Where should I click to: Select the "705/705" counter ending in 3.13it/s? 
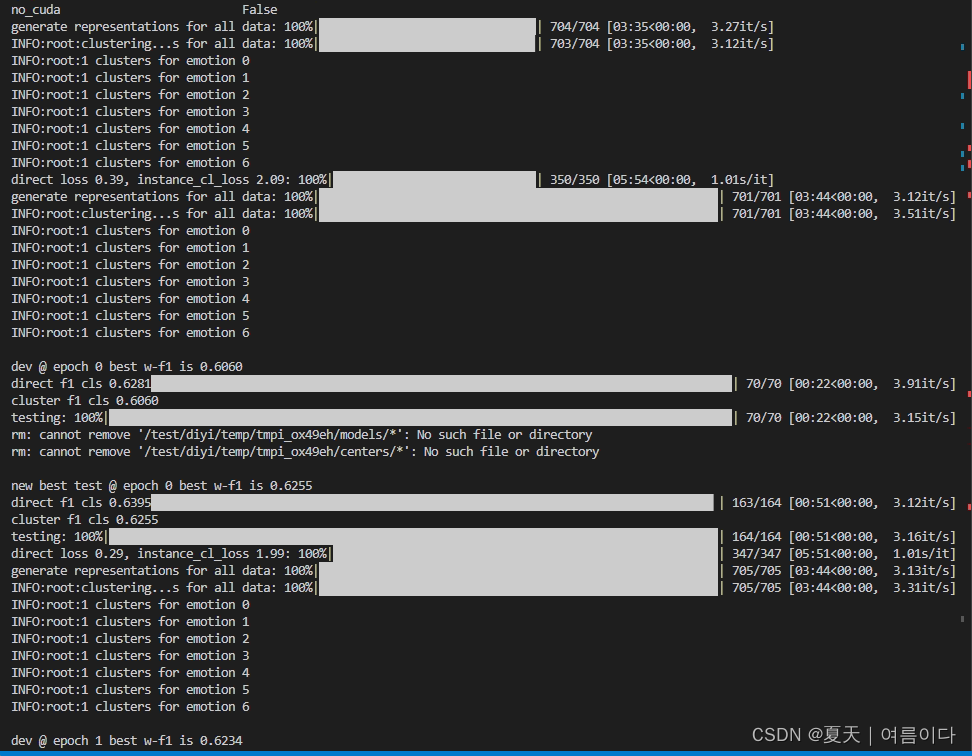(844, 571)
